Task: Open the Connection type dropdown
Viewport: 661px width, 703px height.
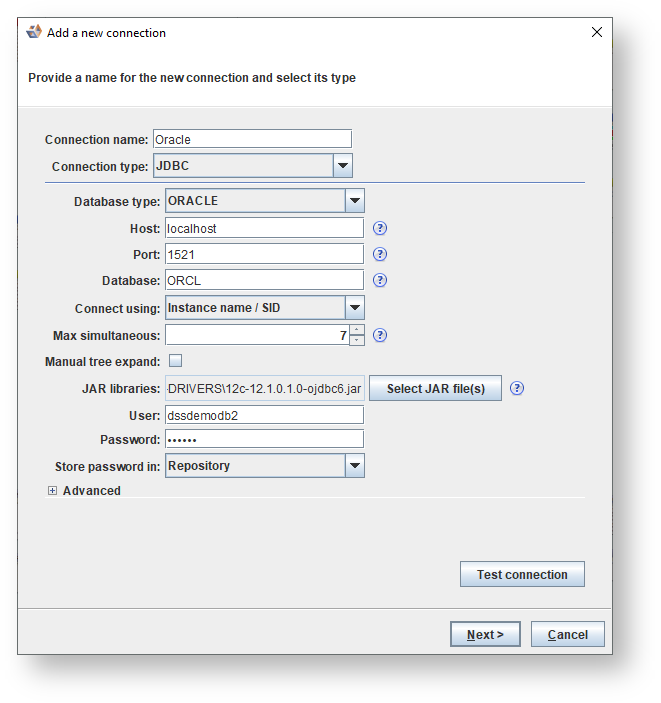Action: (x=342, y=166)
